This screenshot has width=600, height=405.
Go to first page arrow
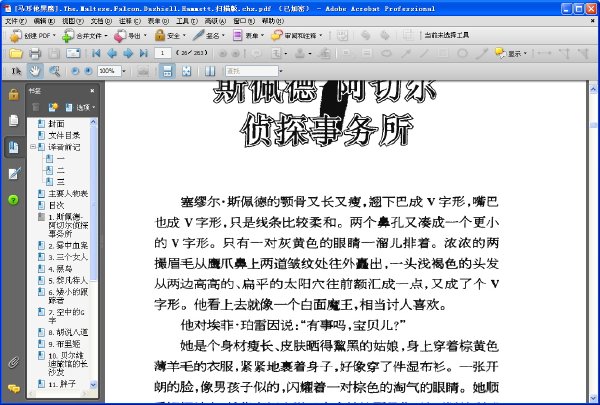(96, 53)
